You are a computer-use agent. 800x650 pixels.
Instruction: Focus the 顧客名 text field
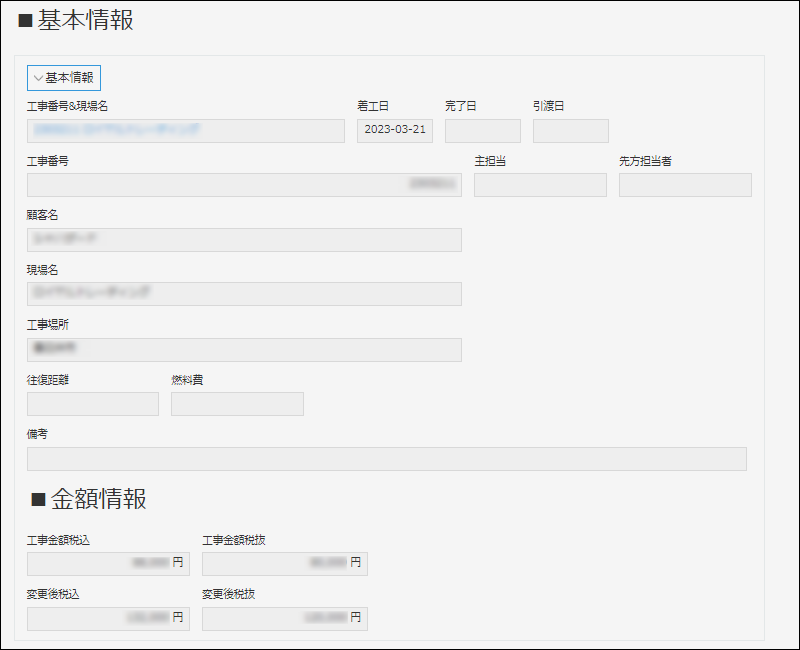click(244, 240)
